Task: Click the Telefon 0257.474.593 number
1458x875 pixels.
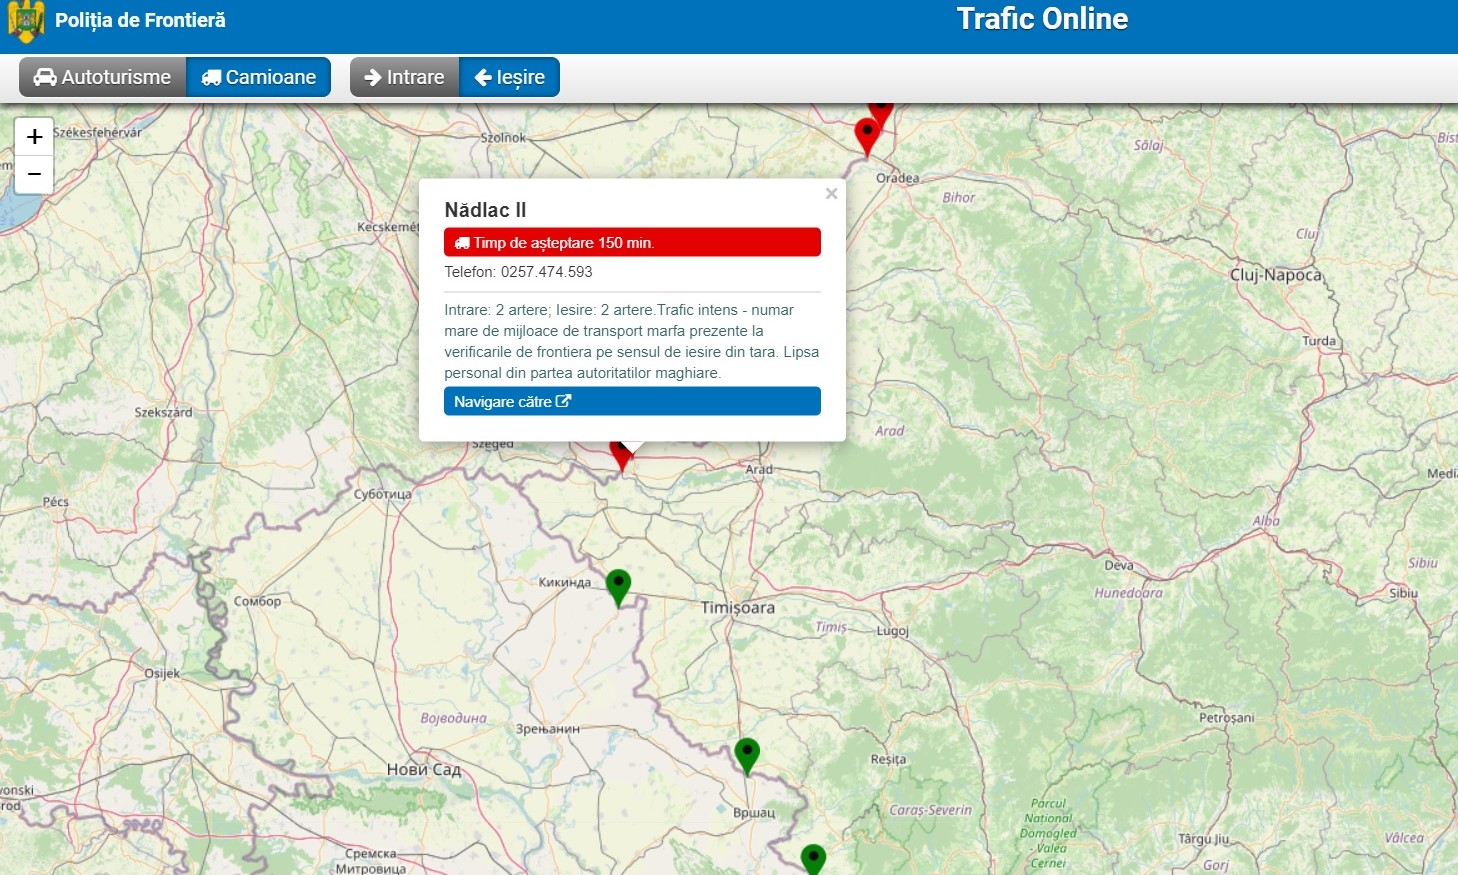Action: pos(546,272)
